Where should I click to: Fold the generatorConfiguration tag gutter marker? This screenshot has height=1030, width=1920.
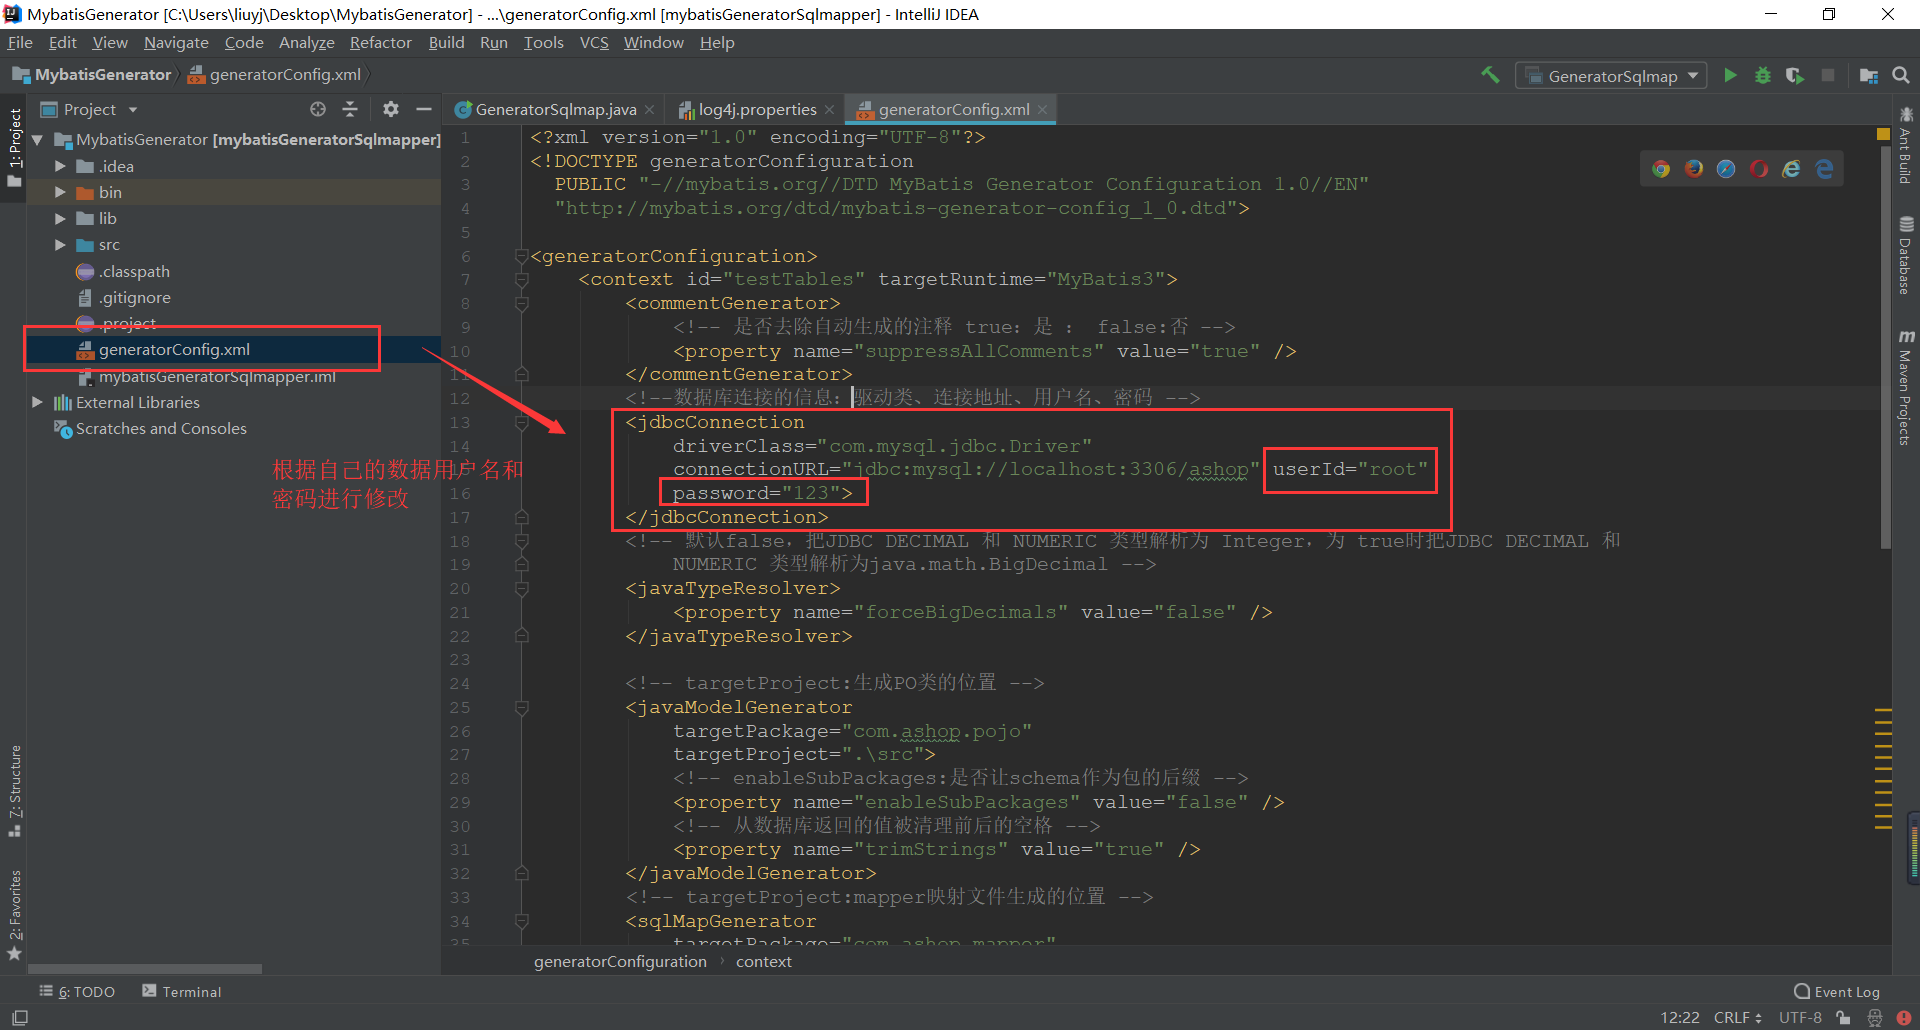pos(521,256)
